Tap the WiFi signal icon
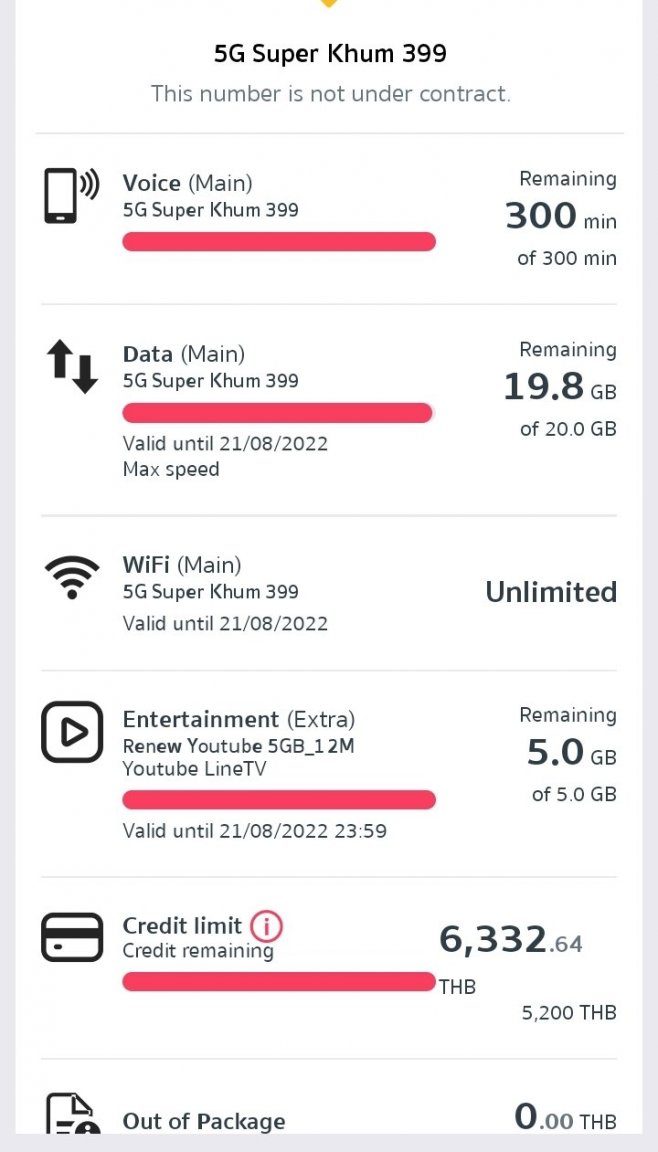 click(71, 577)
